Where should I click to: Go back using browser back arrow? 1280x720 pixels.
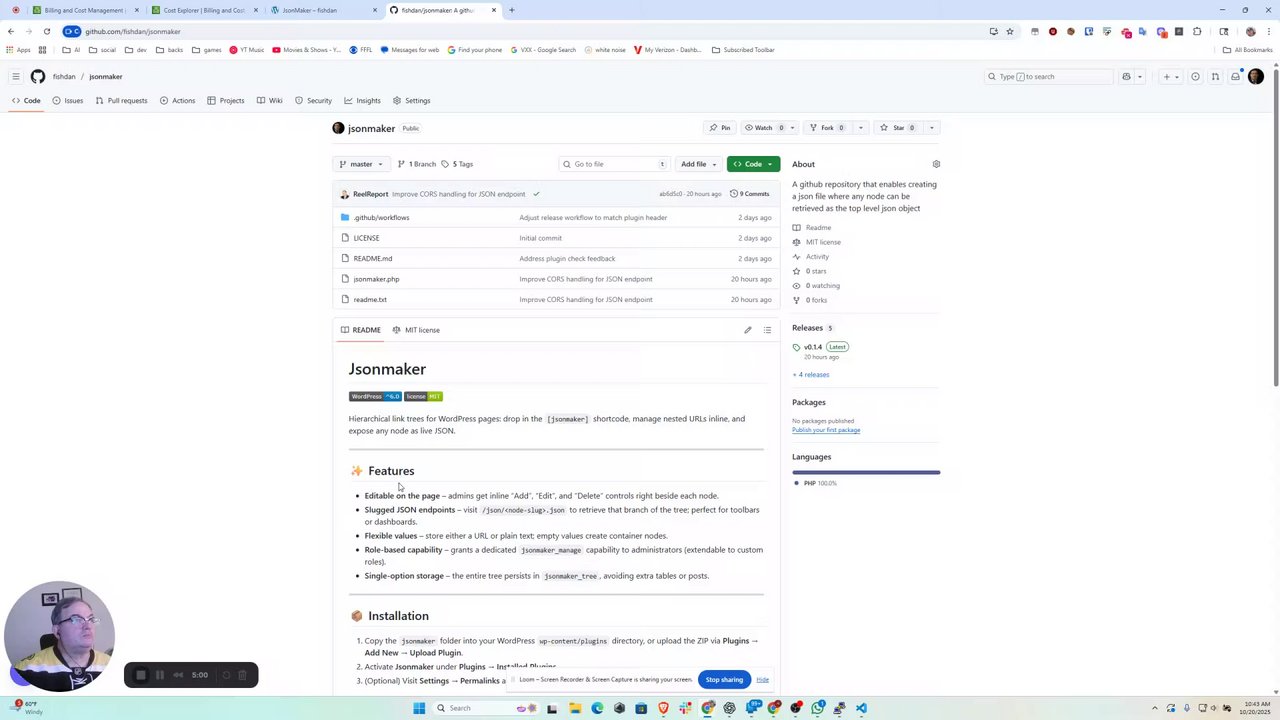click(x=11, y=31)
